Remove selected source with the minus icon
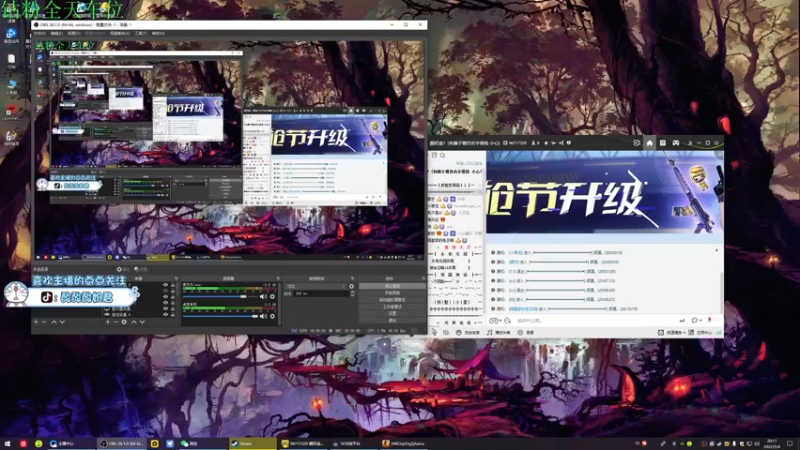 pyautogui.click(x=116, y=322)
